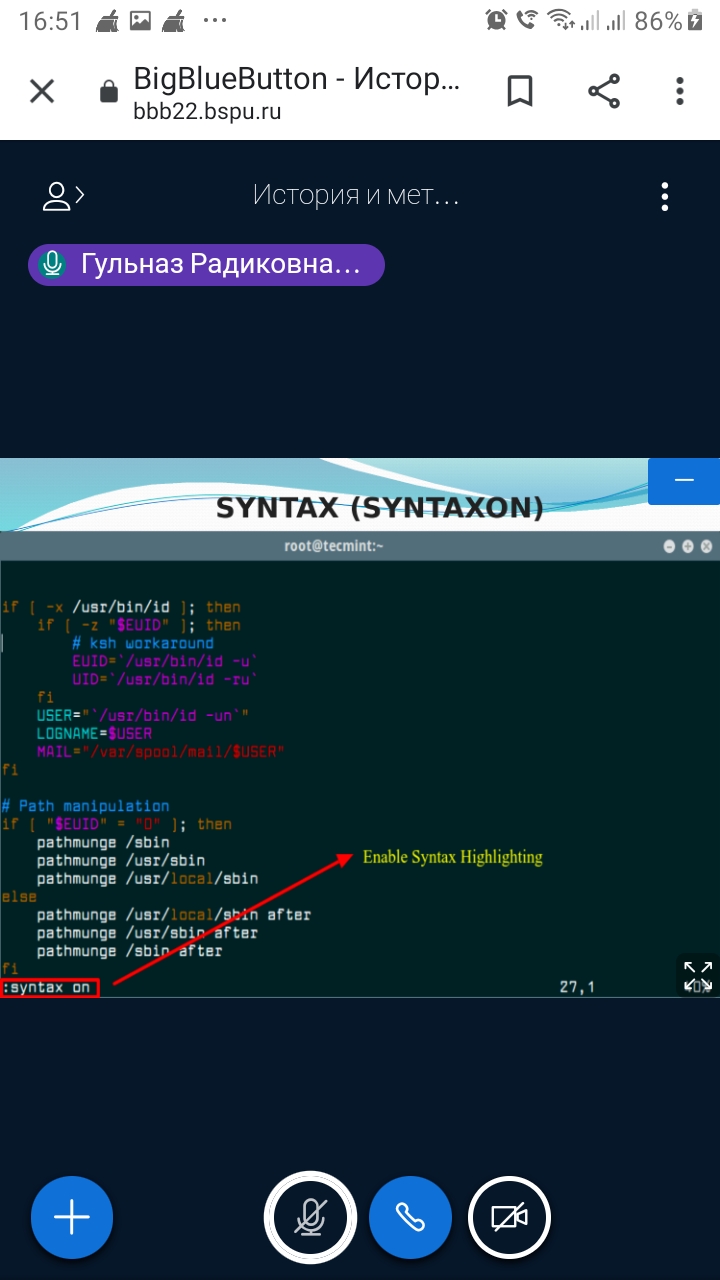This screenshot has height=1280, width=720.
Task: Leave audio with the phone button
Action: click(410, 1217)
